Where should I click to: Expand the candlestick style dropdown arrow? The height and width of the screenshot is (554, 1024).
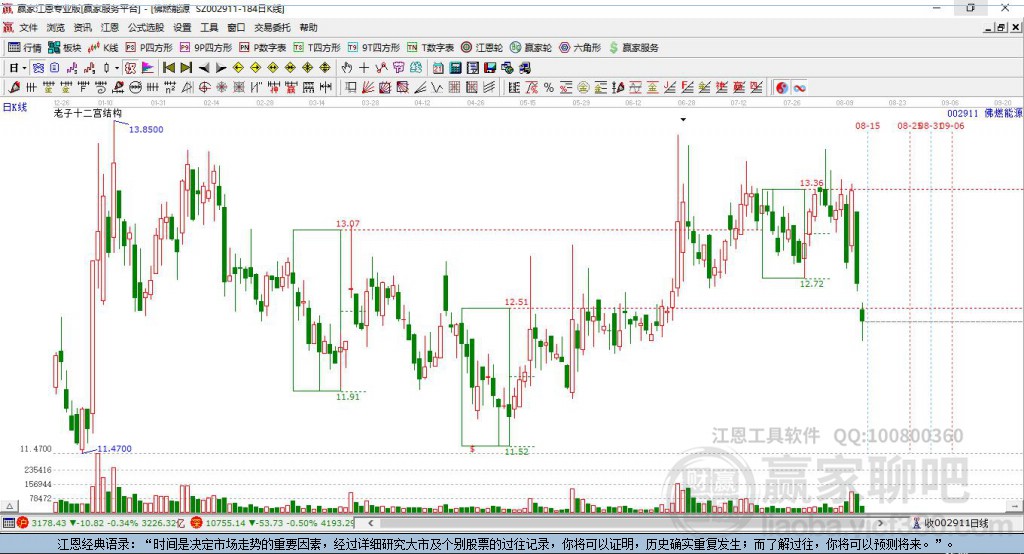coord(117,68)
